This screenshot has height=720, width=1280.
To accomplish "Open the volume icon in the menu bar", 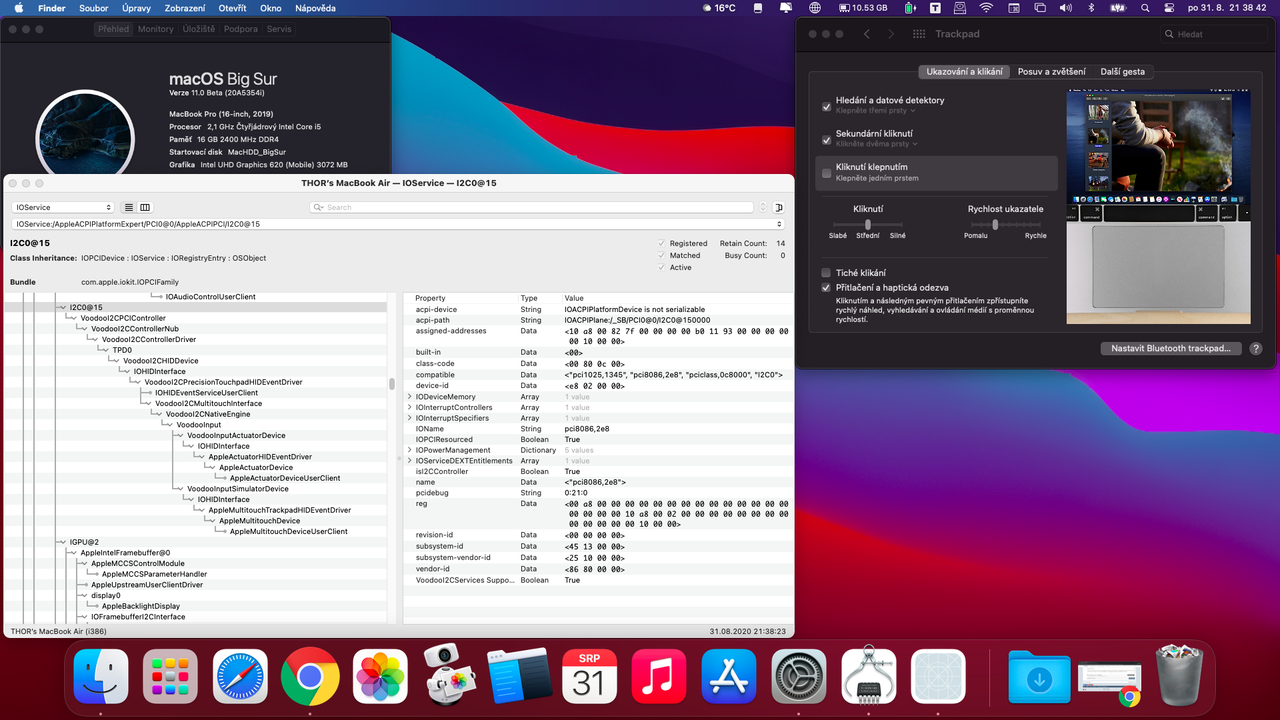I will pos(1065,7).
